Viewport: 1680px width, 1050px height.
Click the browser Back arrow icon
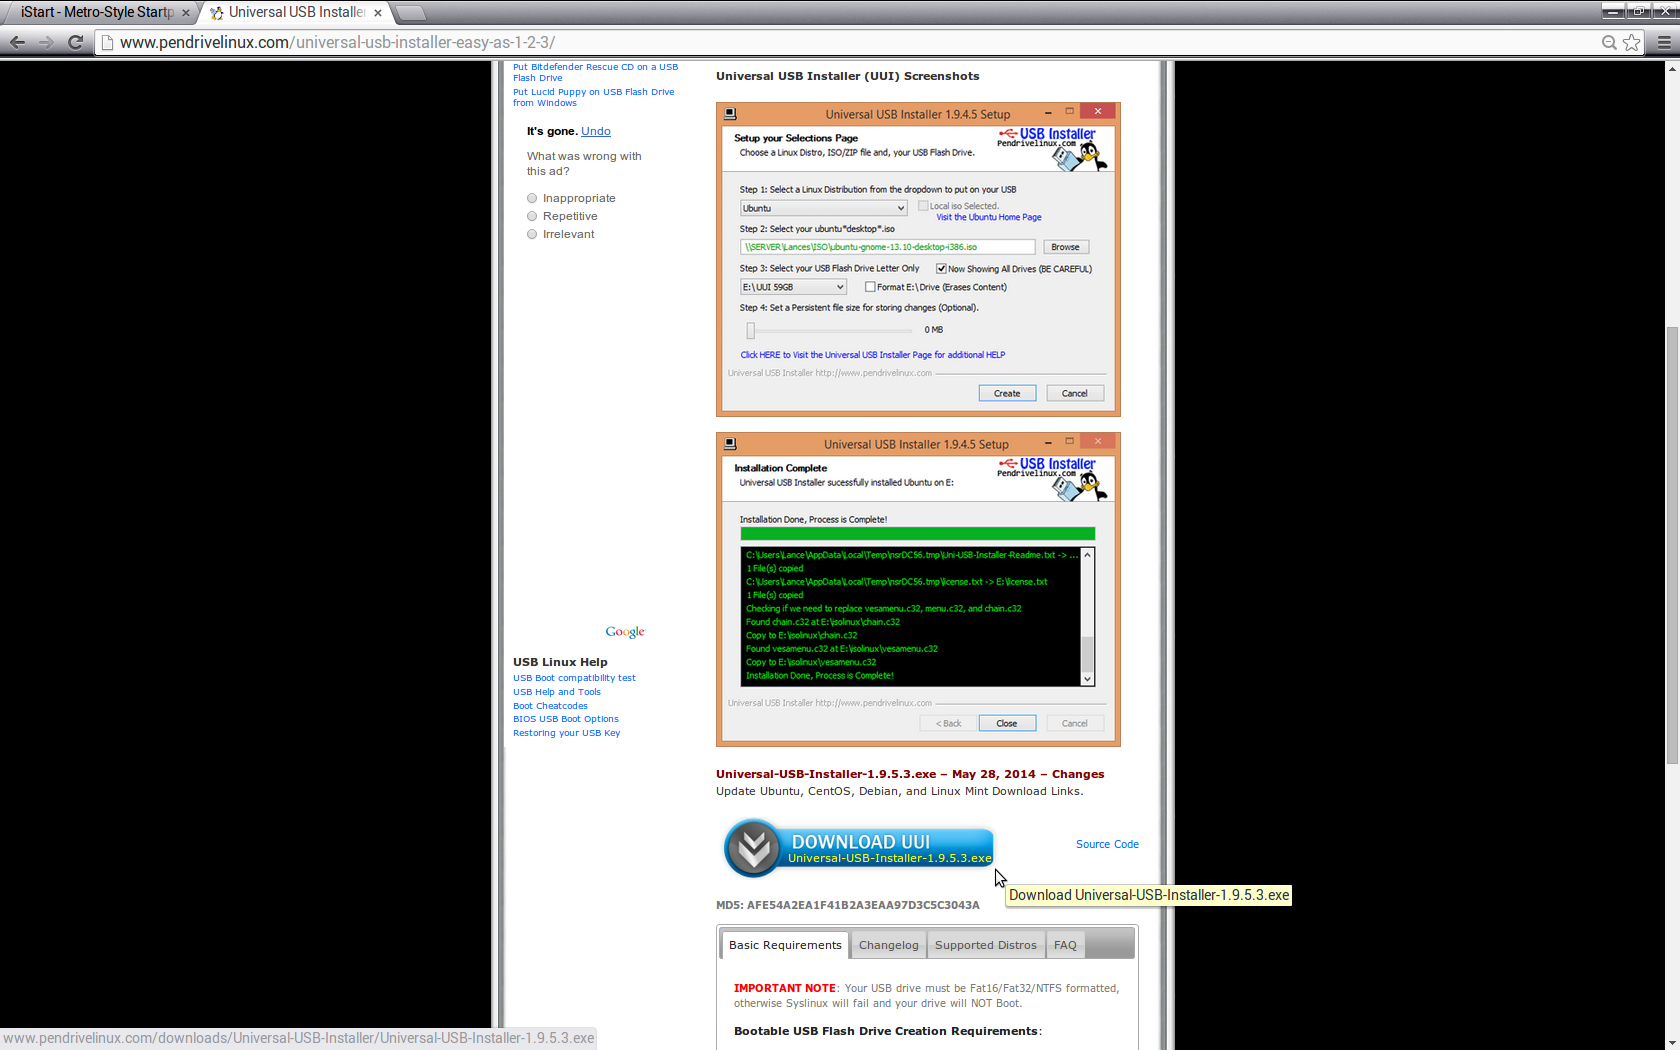(x=17, y=42)
